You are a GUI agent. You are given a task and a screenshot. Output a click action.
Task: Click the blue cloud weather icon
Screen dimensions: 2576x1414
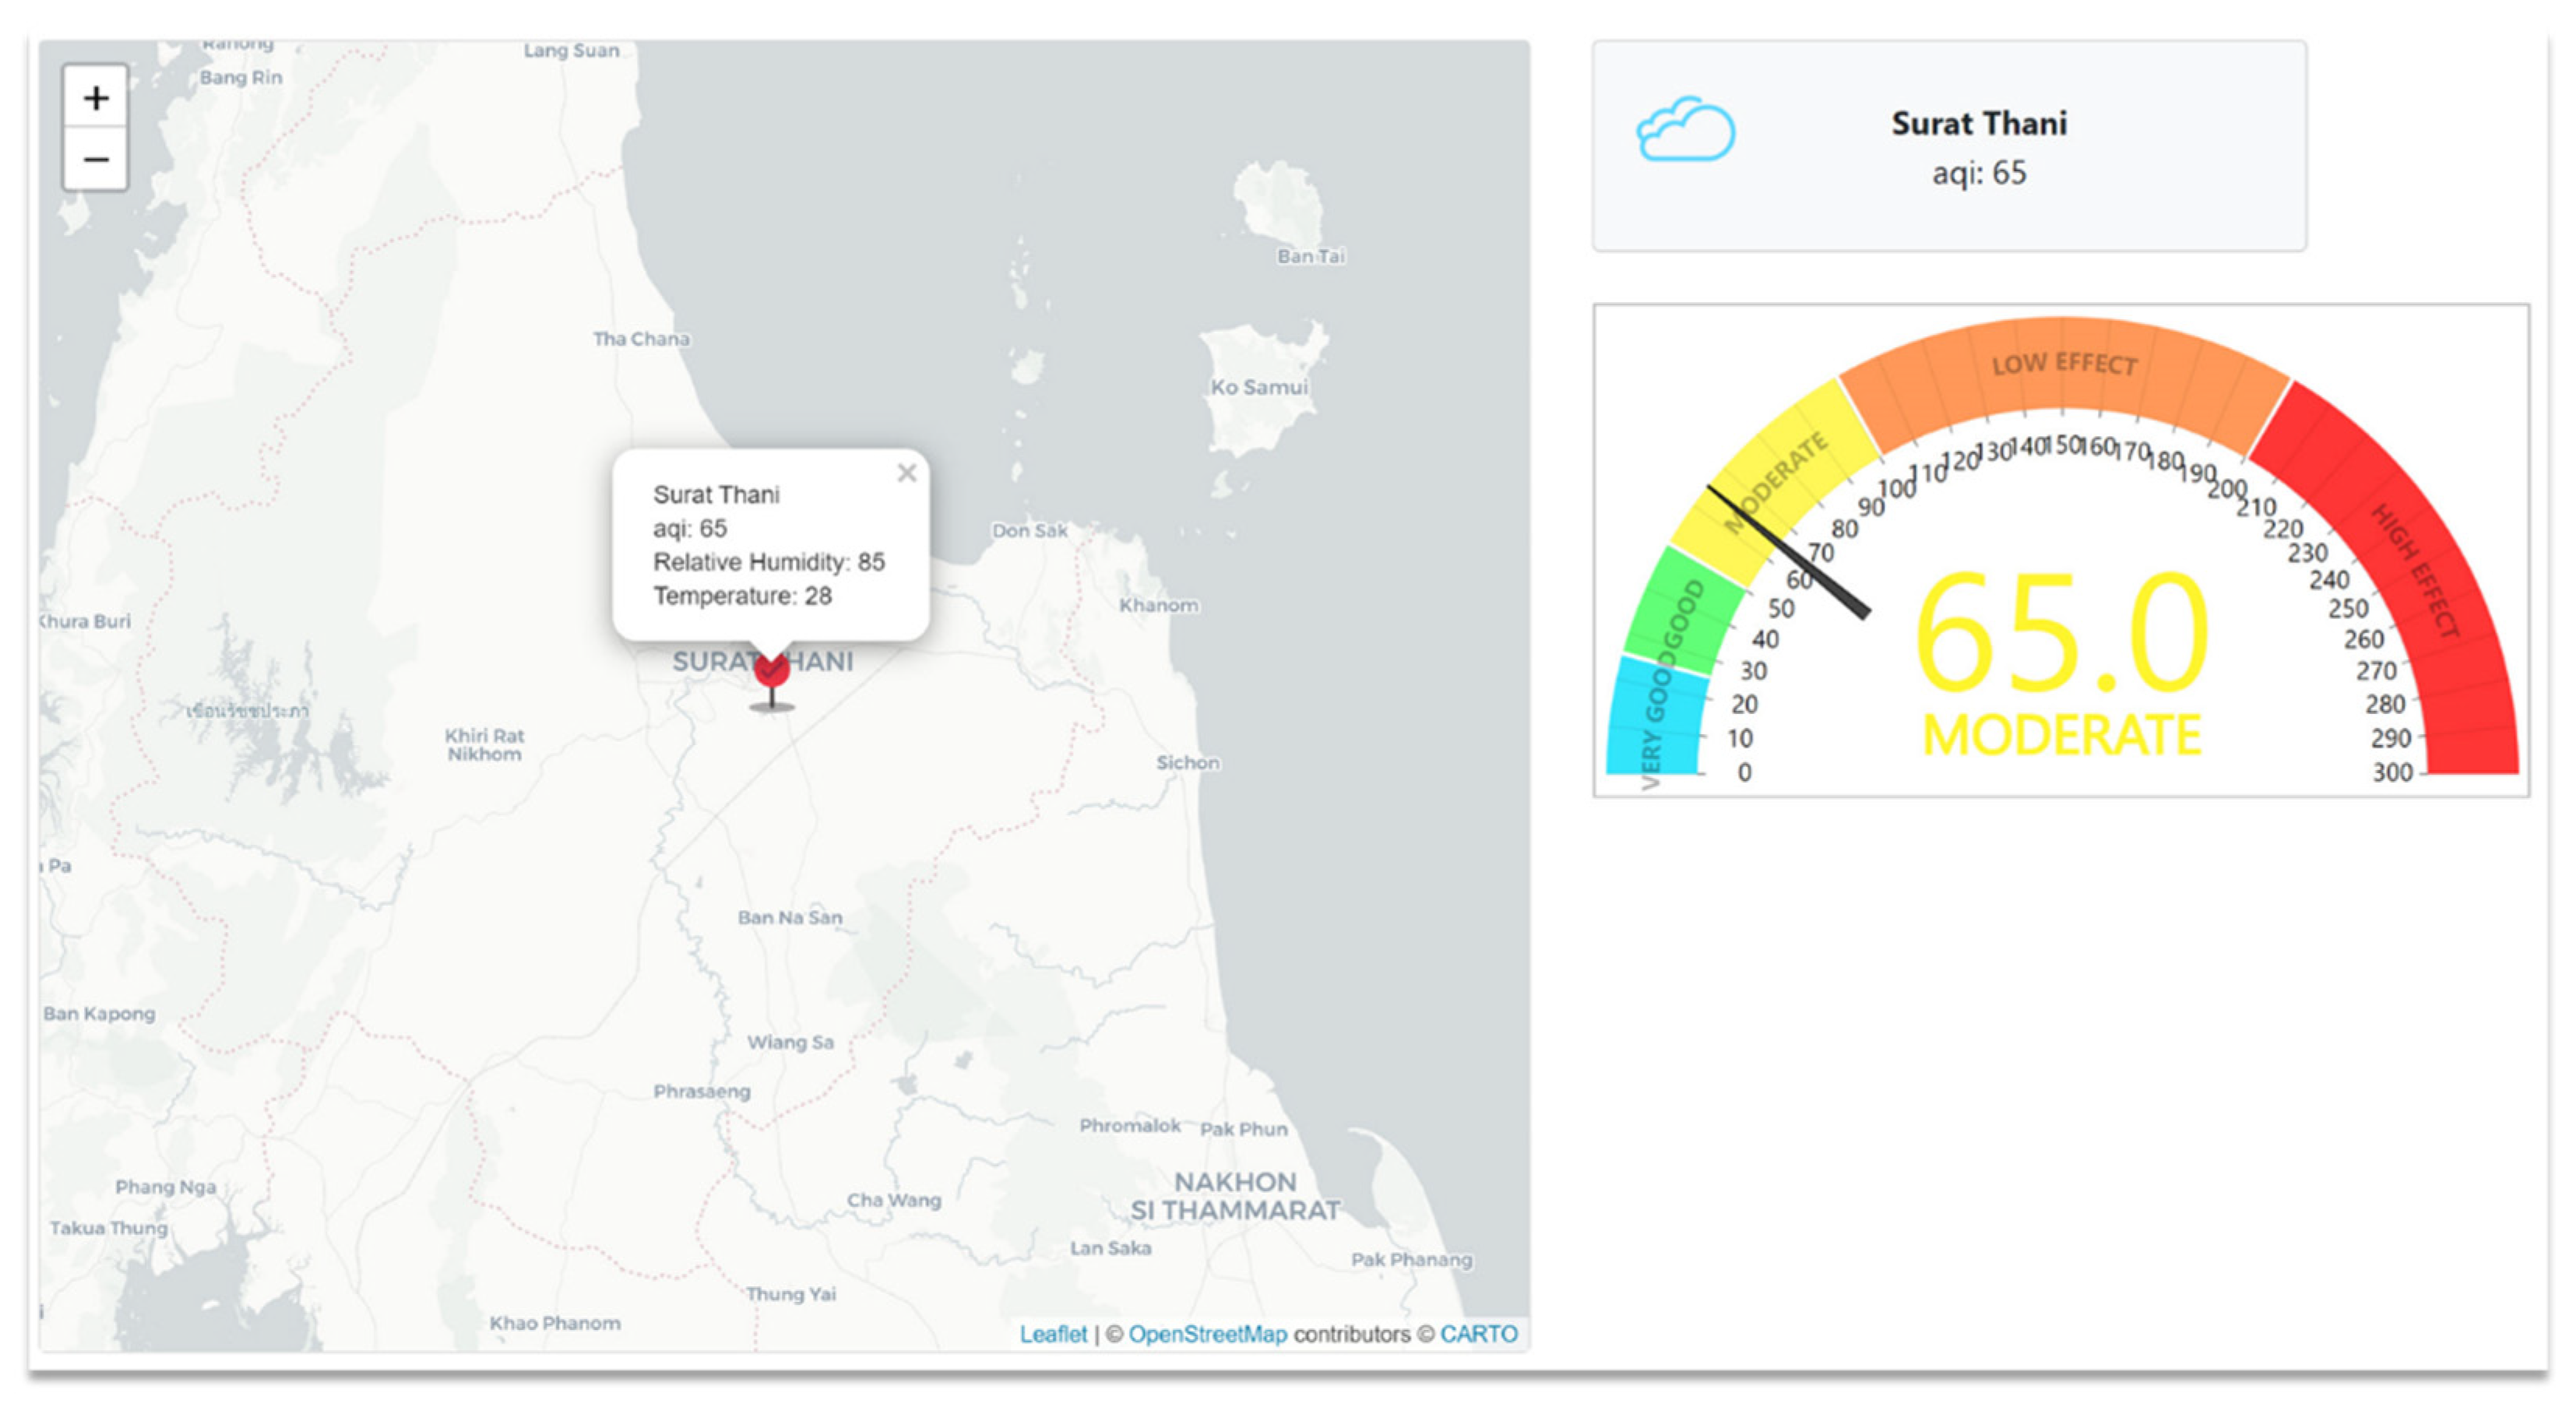1684,131
